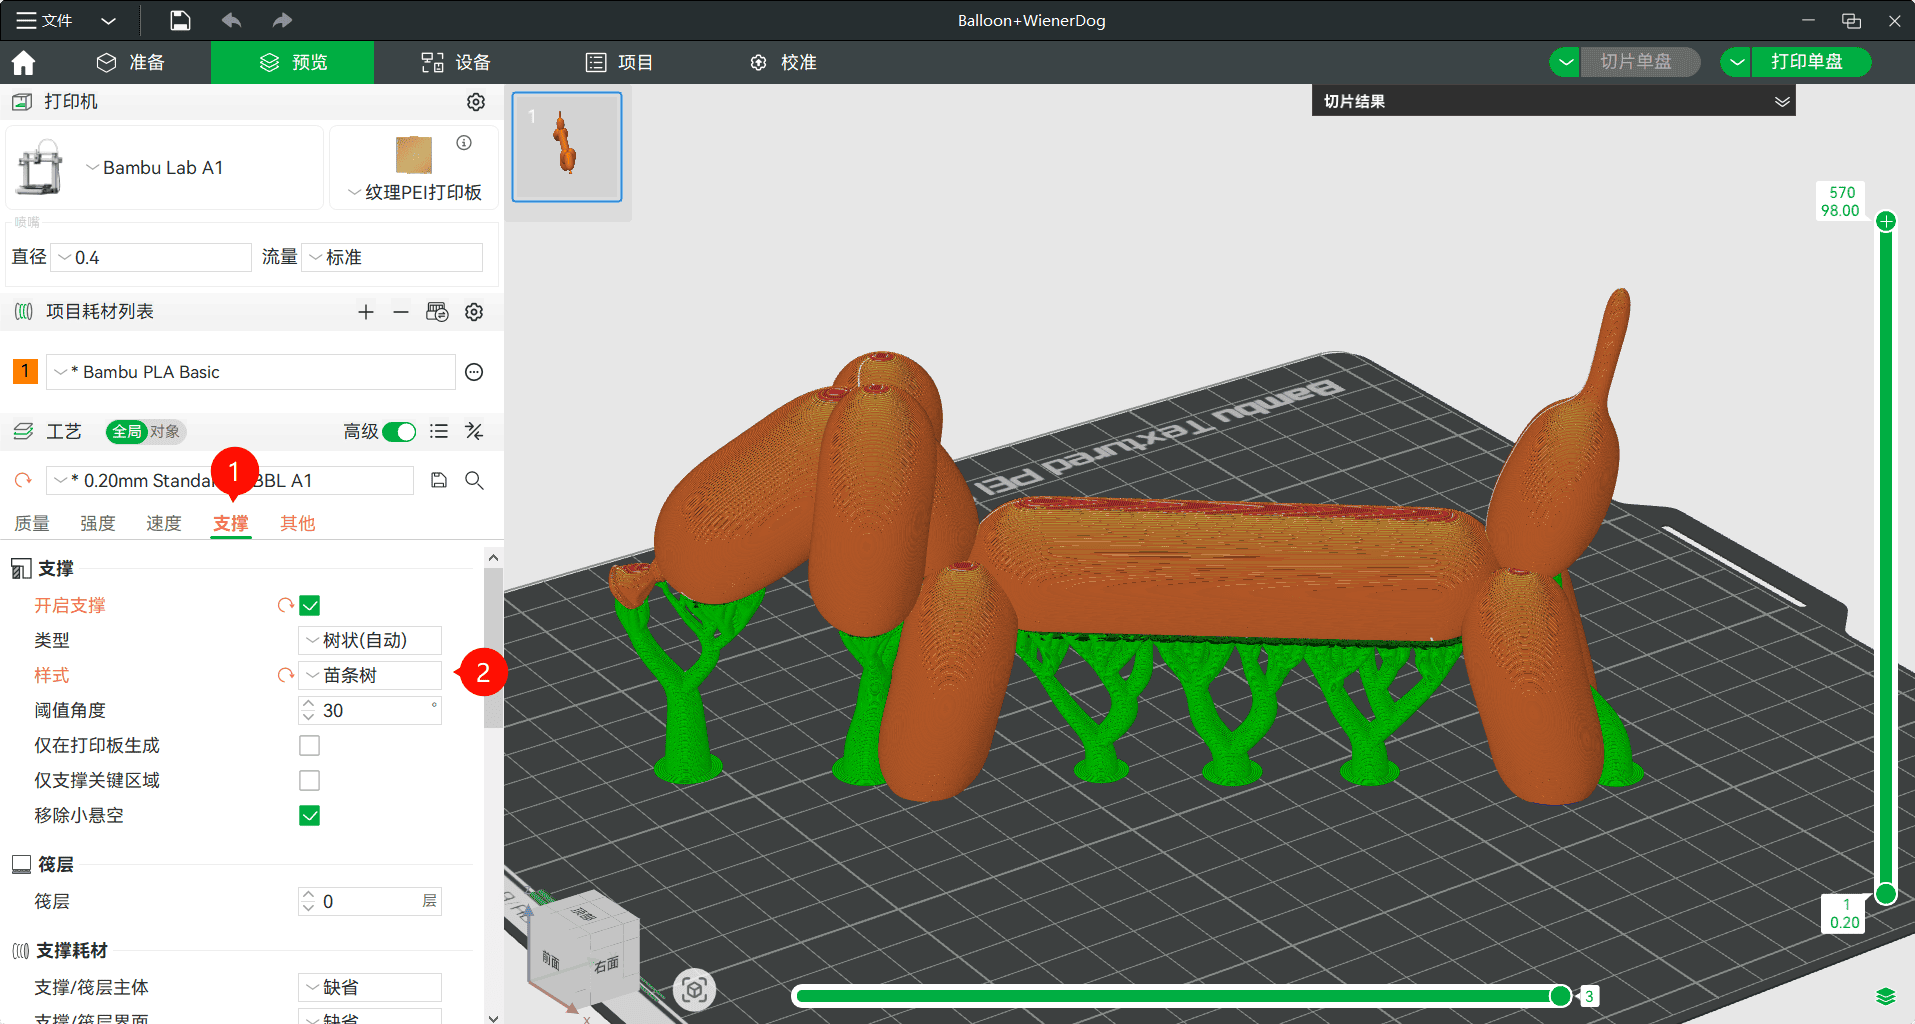Click the filament more options icon
Image resolution: width=1915 pixels, height=1024 pixels.
pyautogui.click(x=474, y=372)
